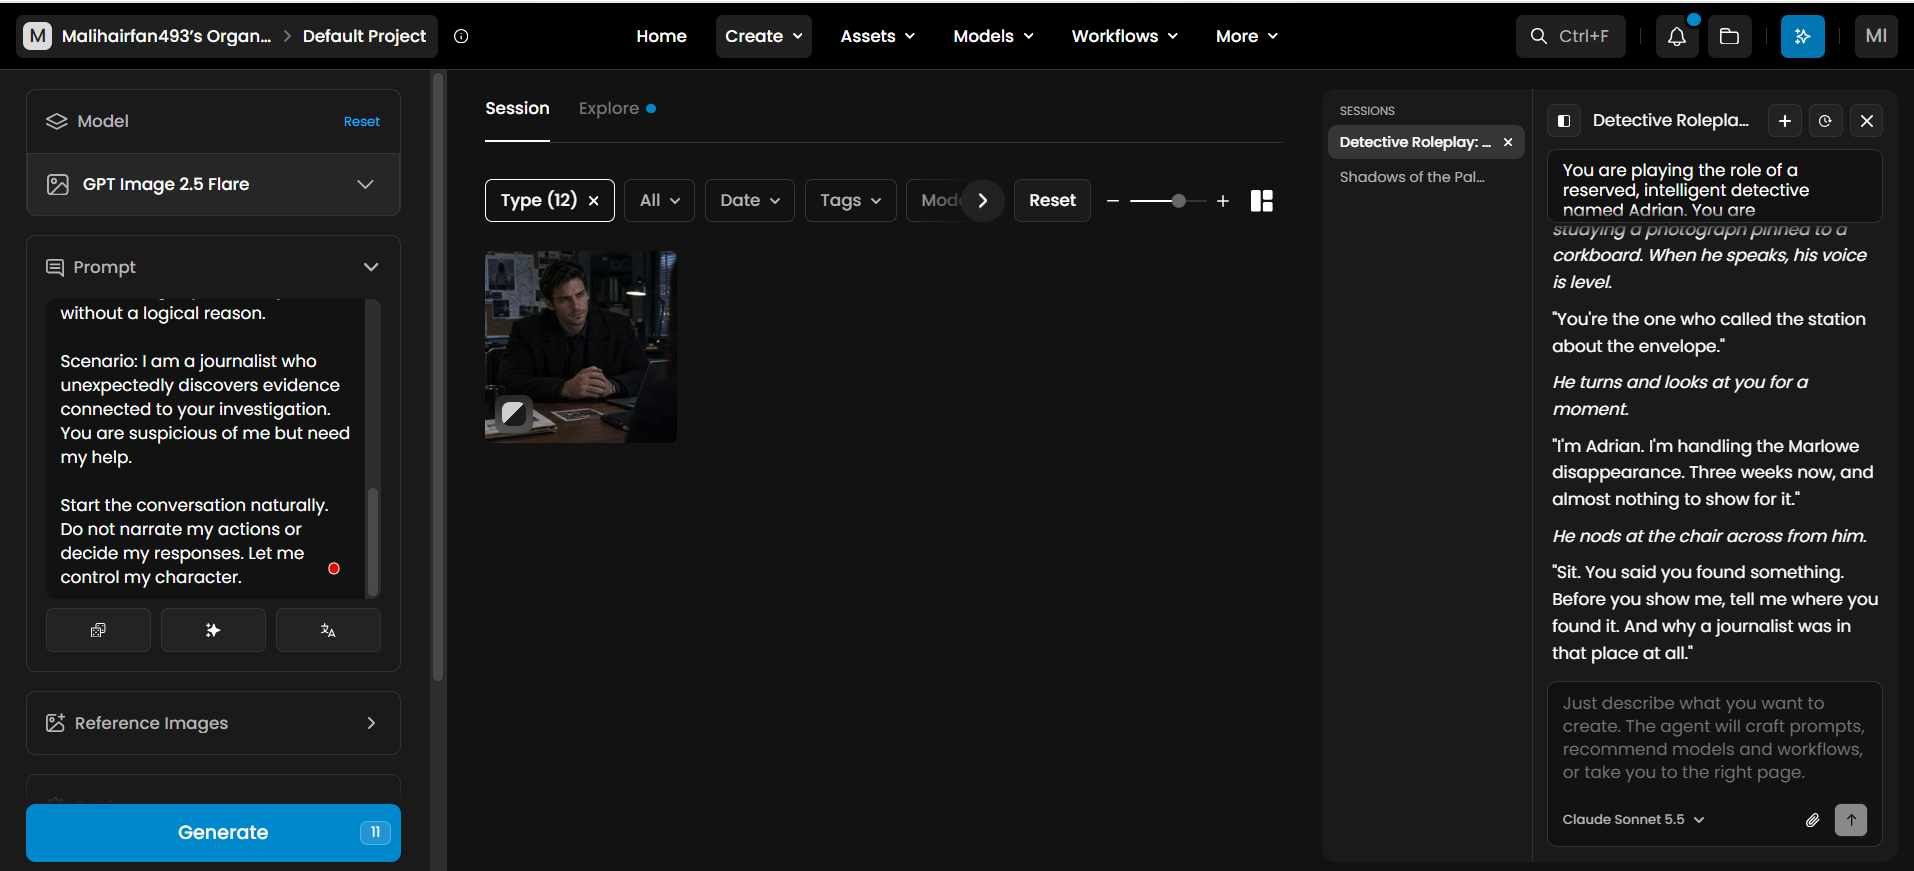Click the Reset filters button
Image resolution: width=1914 pixels, height=871 pixels.
pos(1052,201)
